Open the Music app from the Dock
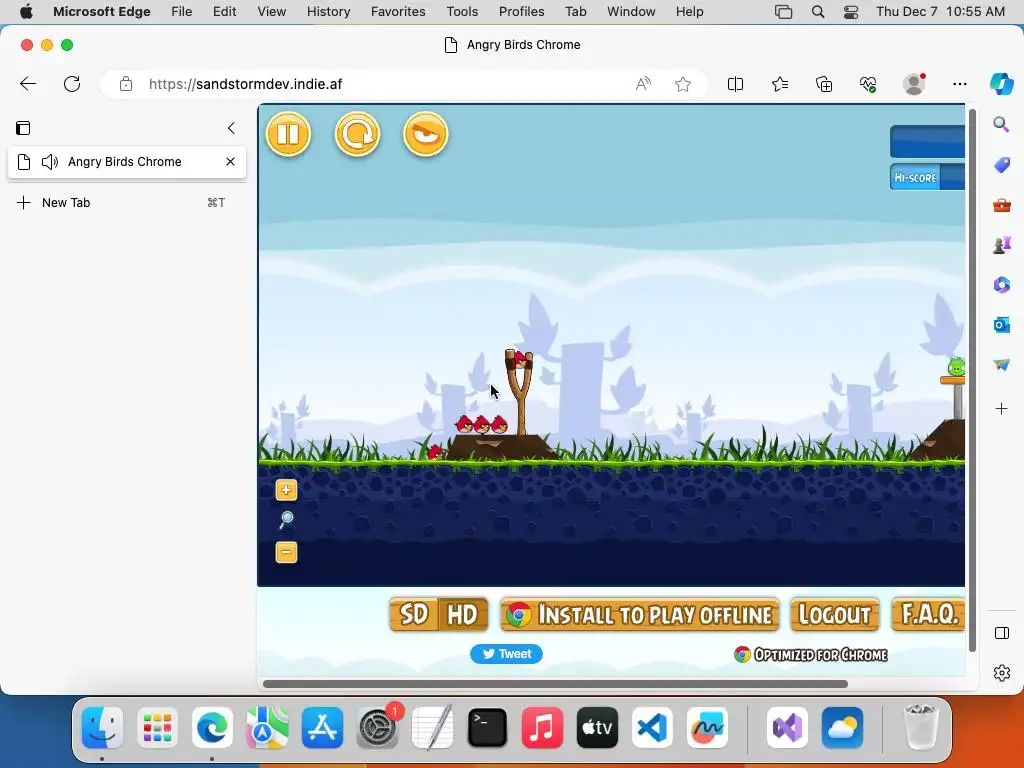Viewport: 1024px width, 768px height. coord(542,727)
